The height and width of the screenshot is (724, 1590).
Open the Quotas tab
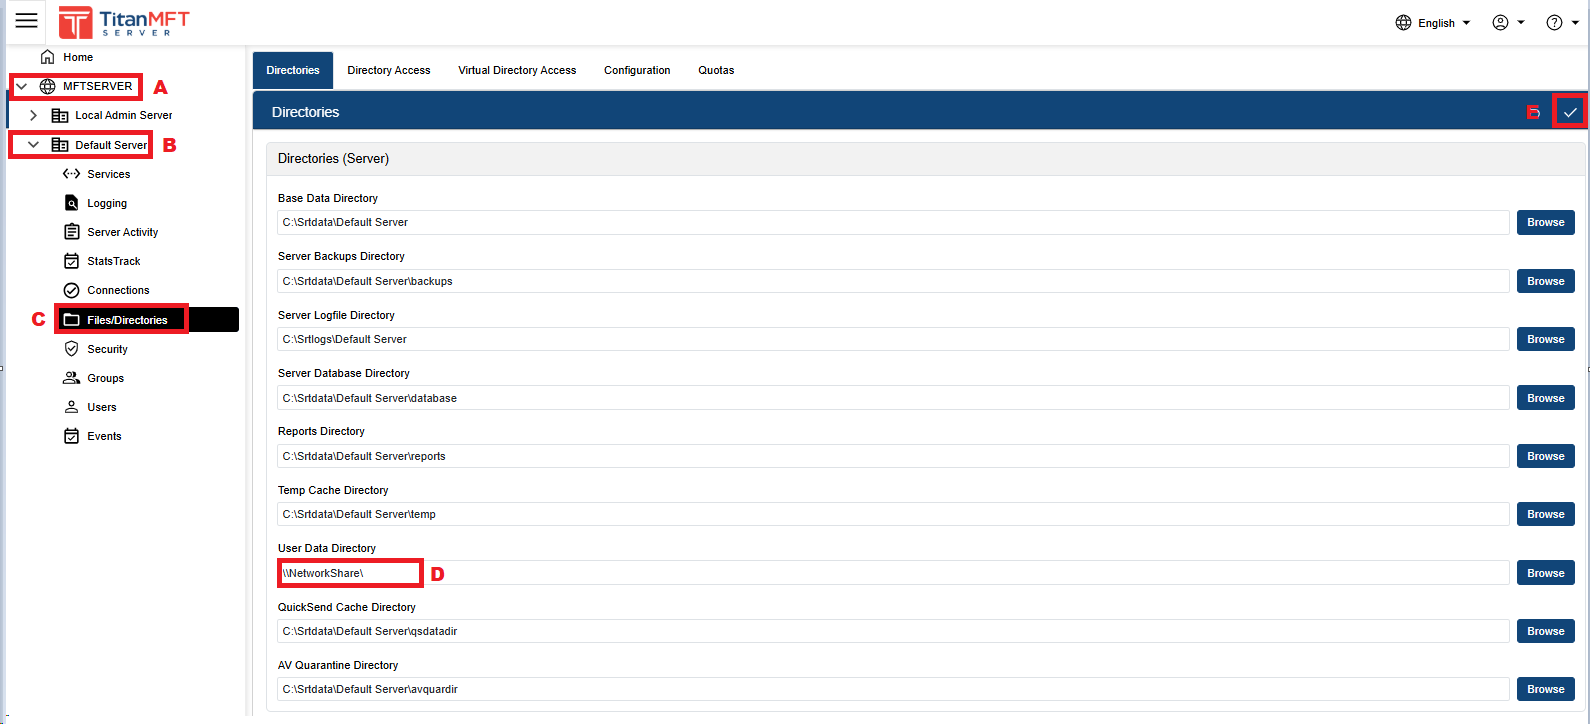point(715,70)
